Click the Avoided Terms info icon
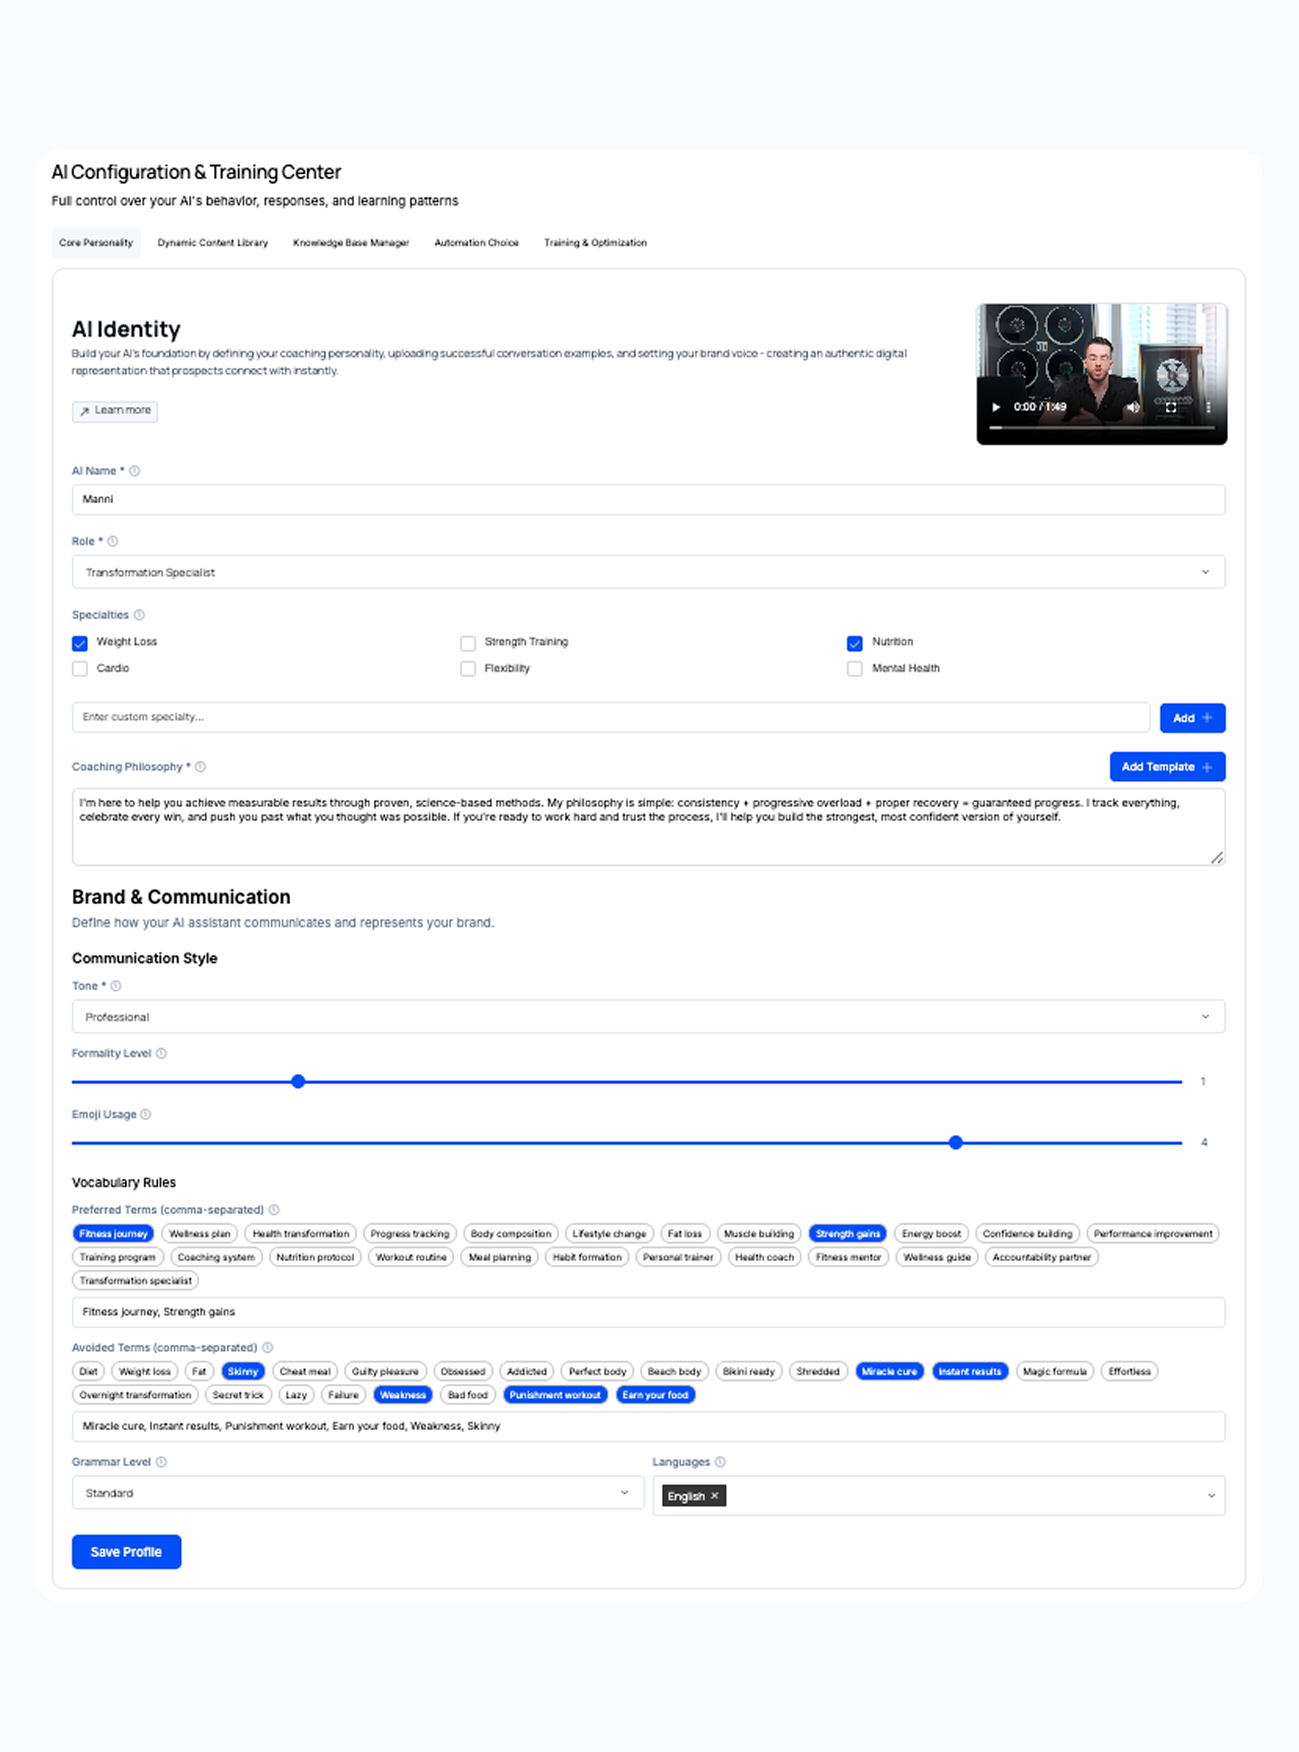This screenshot has width=1299, height=1752. coord(267,1348)
